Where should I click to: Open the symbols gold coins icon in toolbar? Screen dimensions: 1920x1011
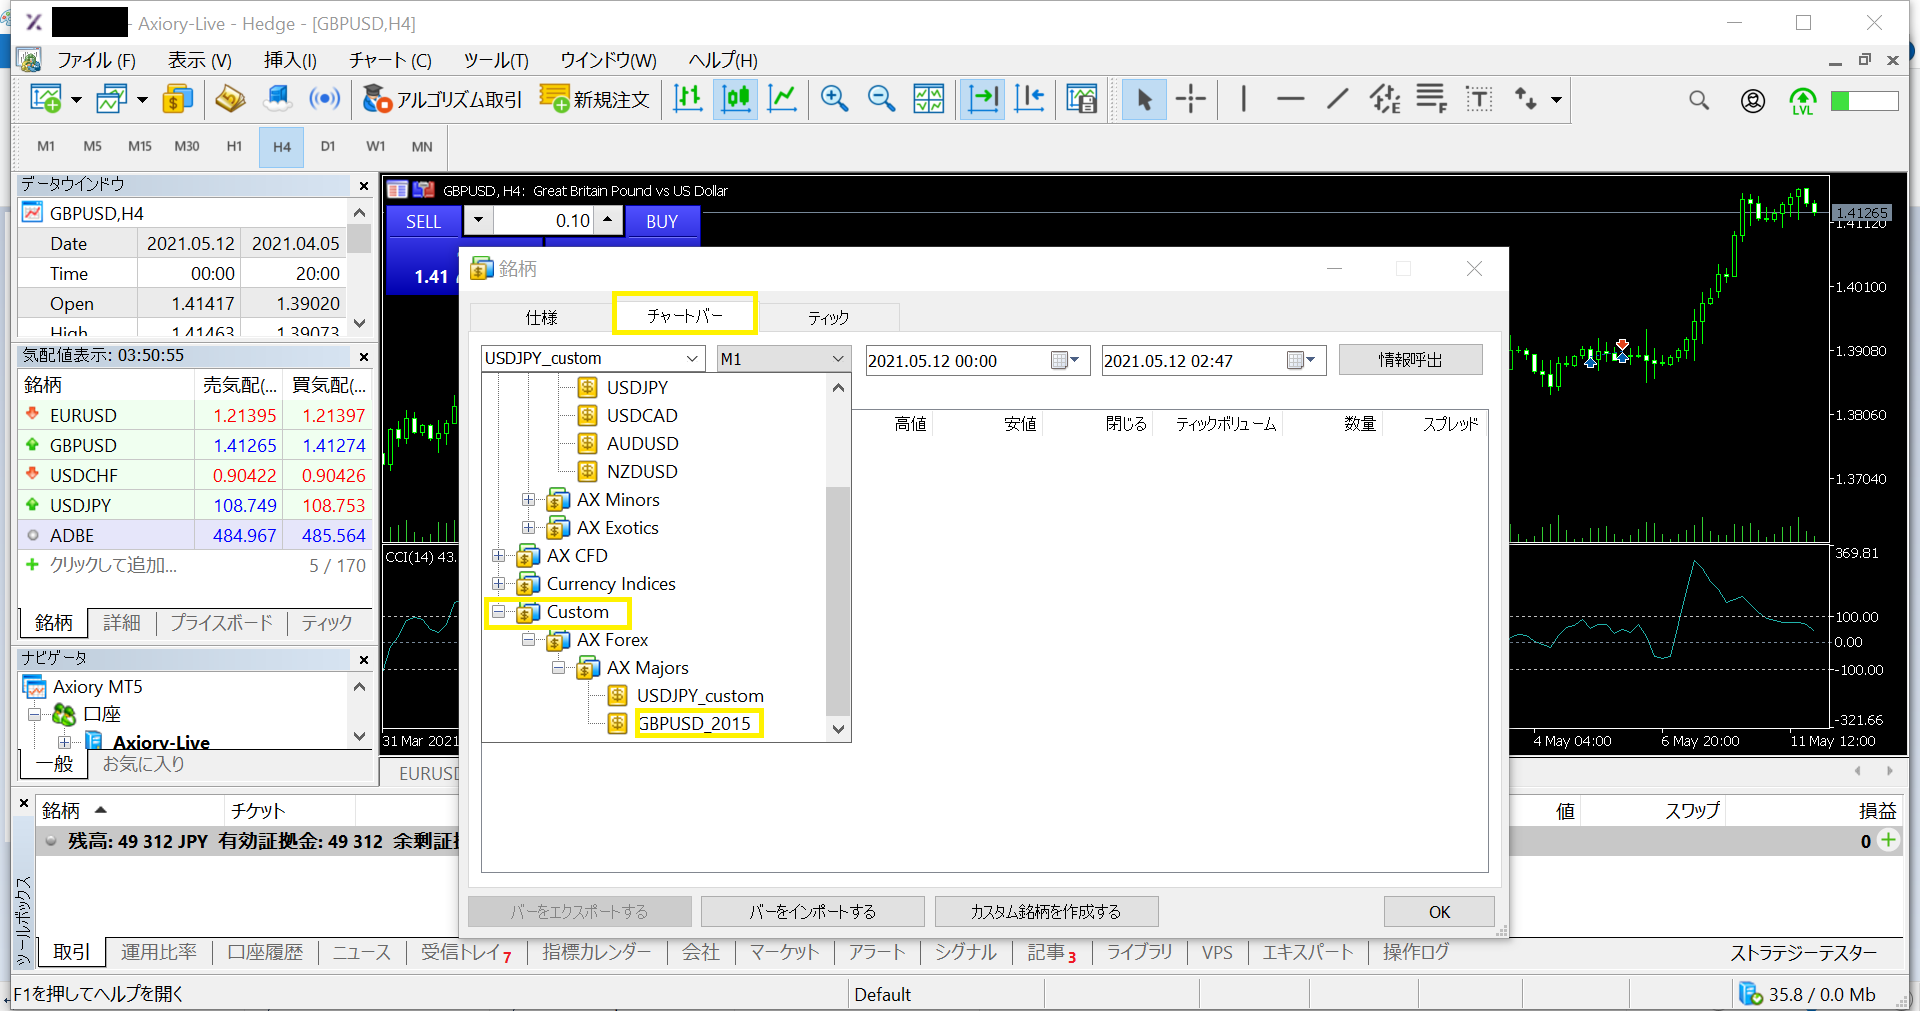[177, 99]
